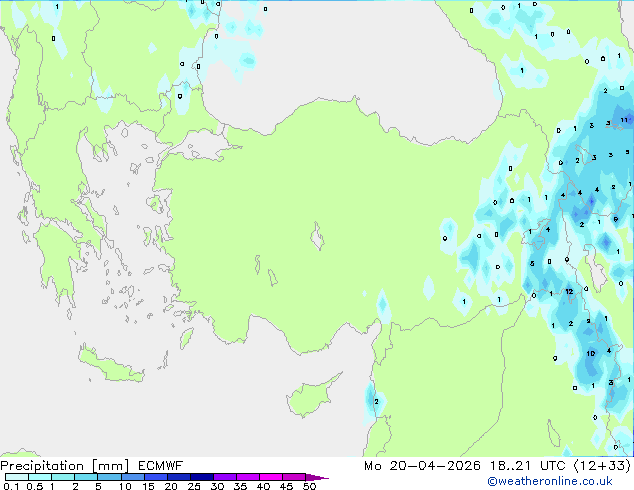Click the '(12+33)' forecast run text

pos(602,466)
